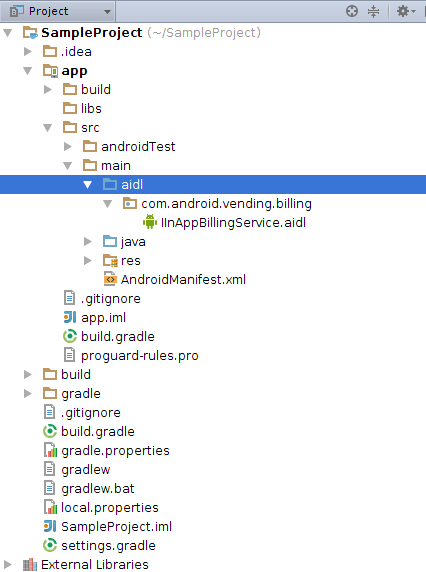
Task: Select the gradlew file
Action: click(86, 470)
